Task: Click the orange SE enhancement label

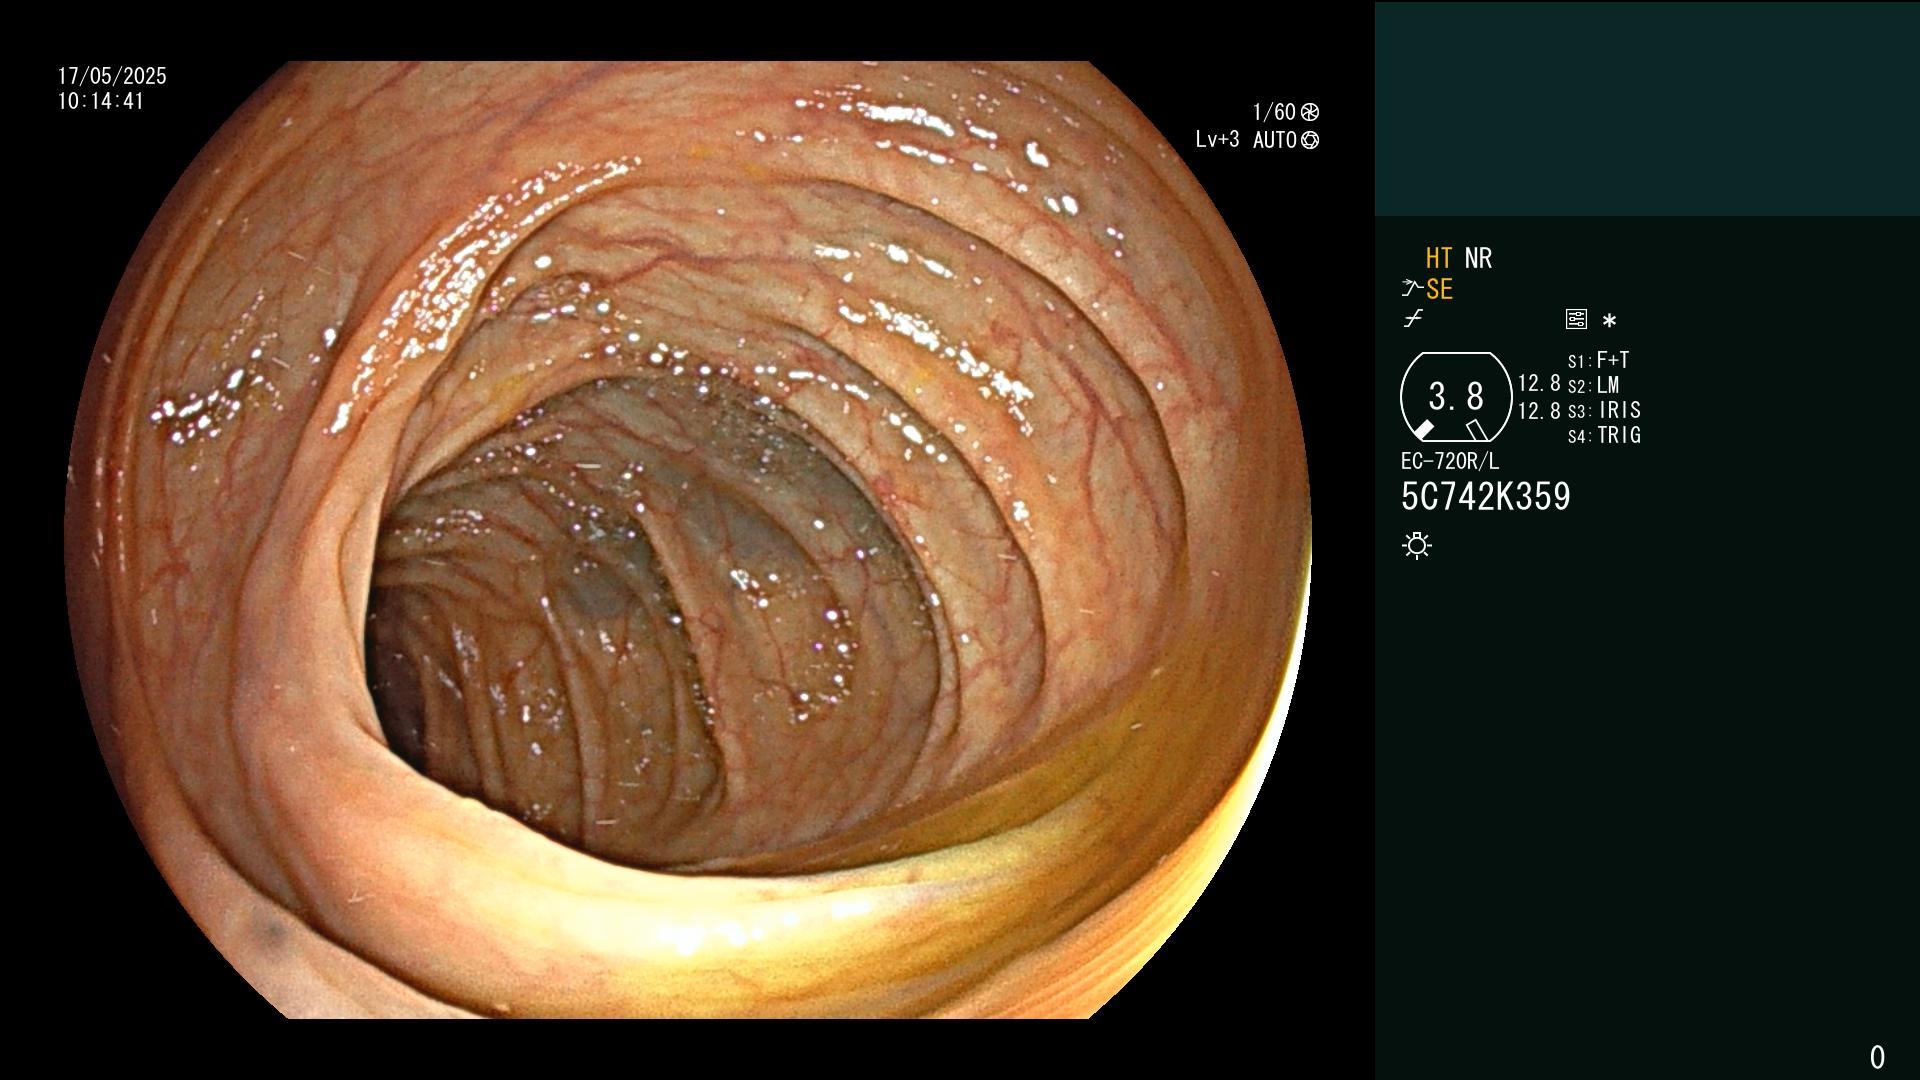Action: pos(1439,290)
